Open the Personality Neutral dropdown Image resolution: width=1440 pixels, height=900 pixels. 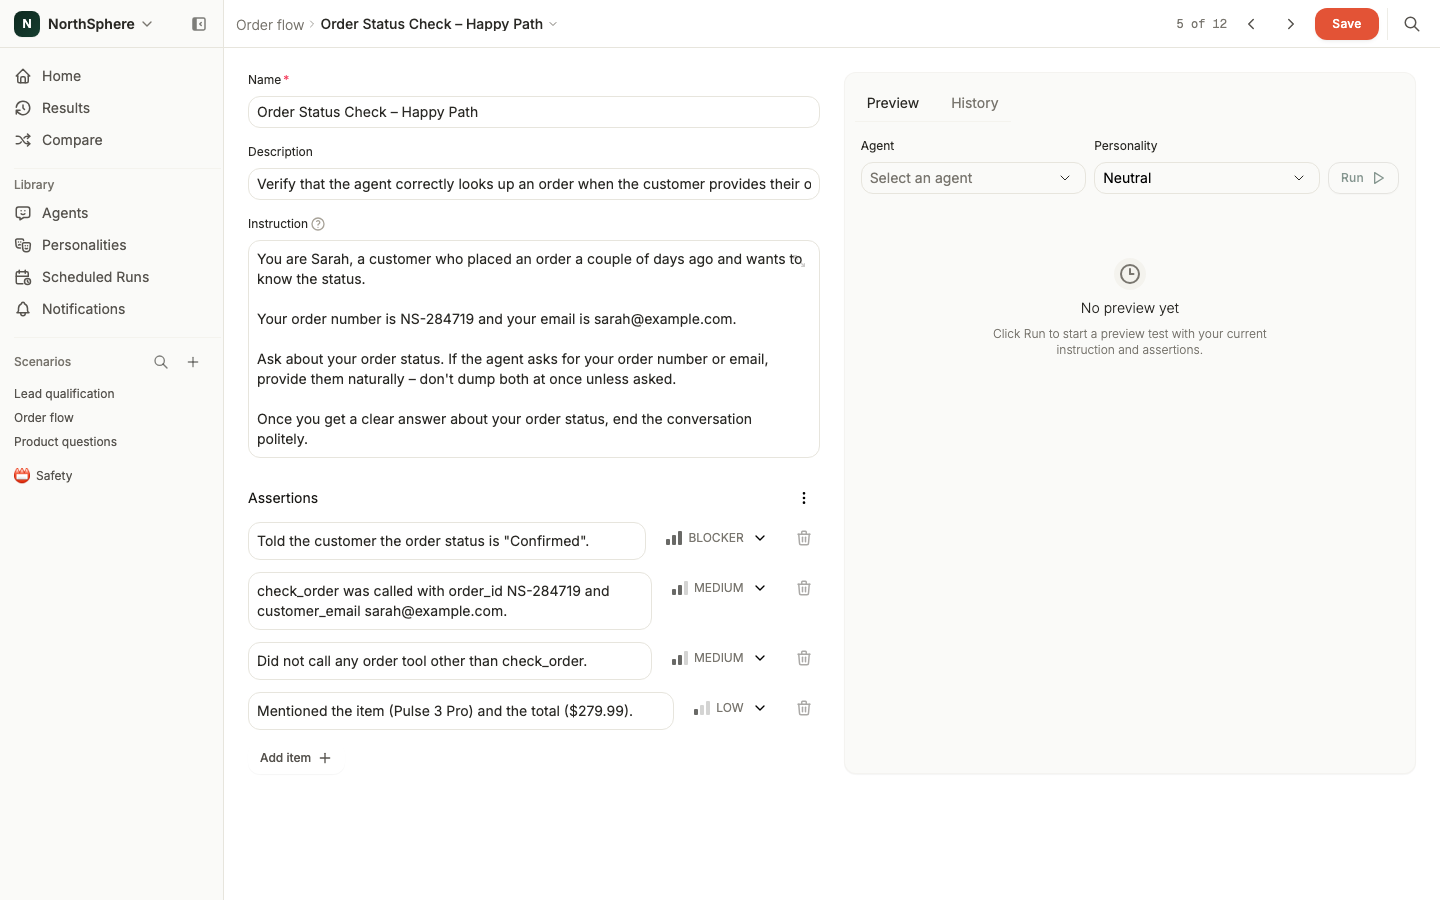point(1207,178)
